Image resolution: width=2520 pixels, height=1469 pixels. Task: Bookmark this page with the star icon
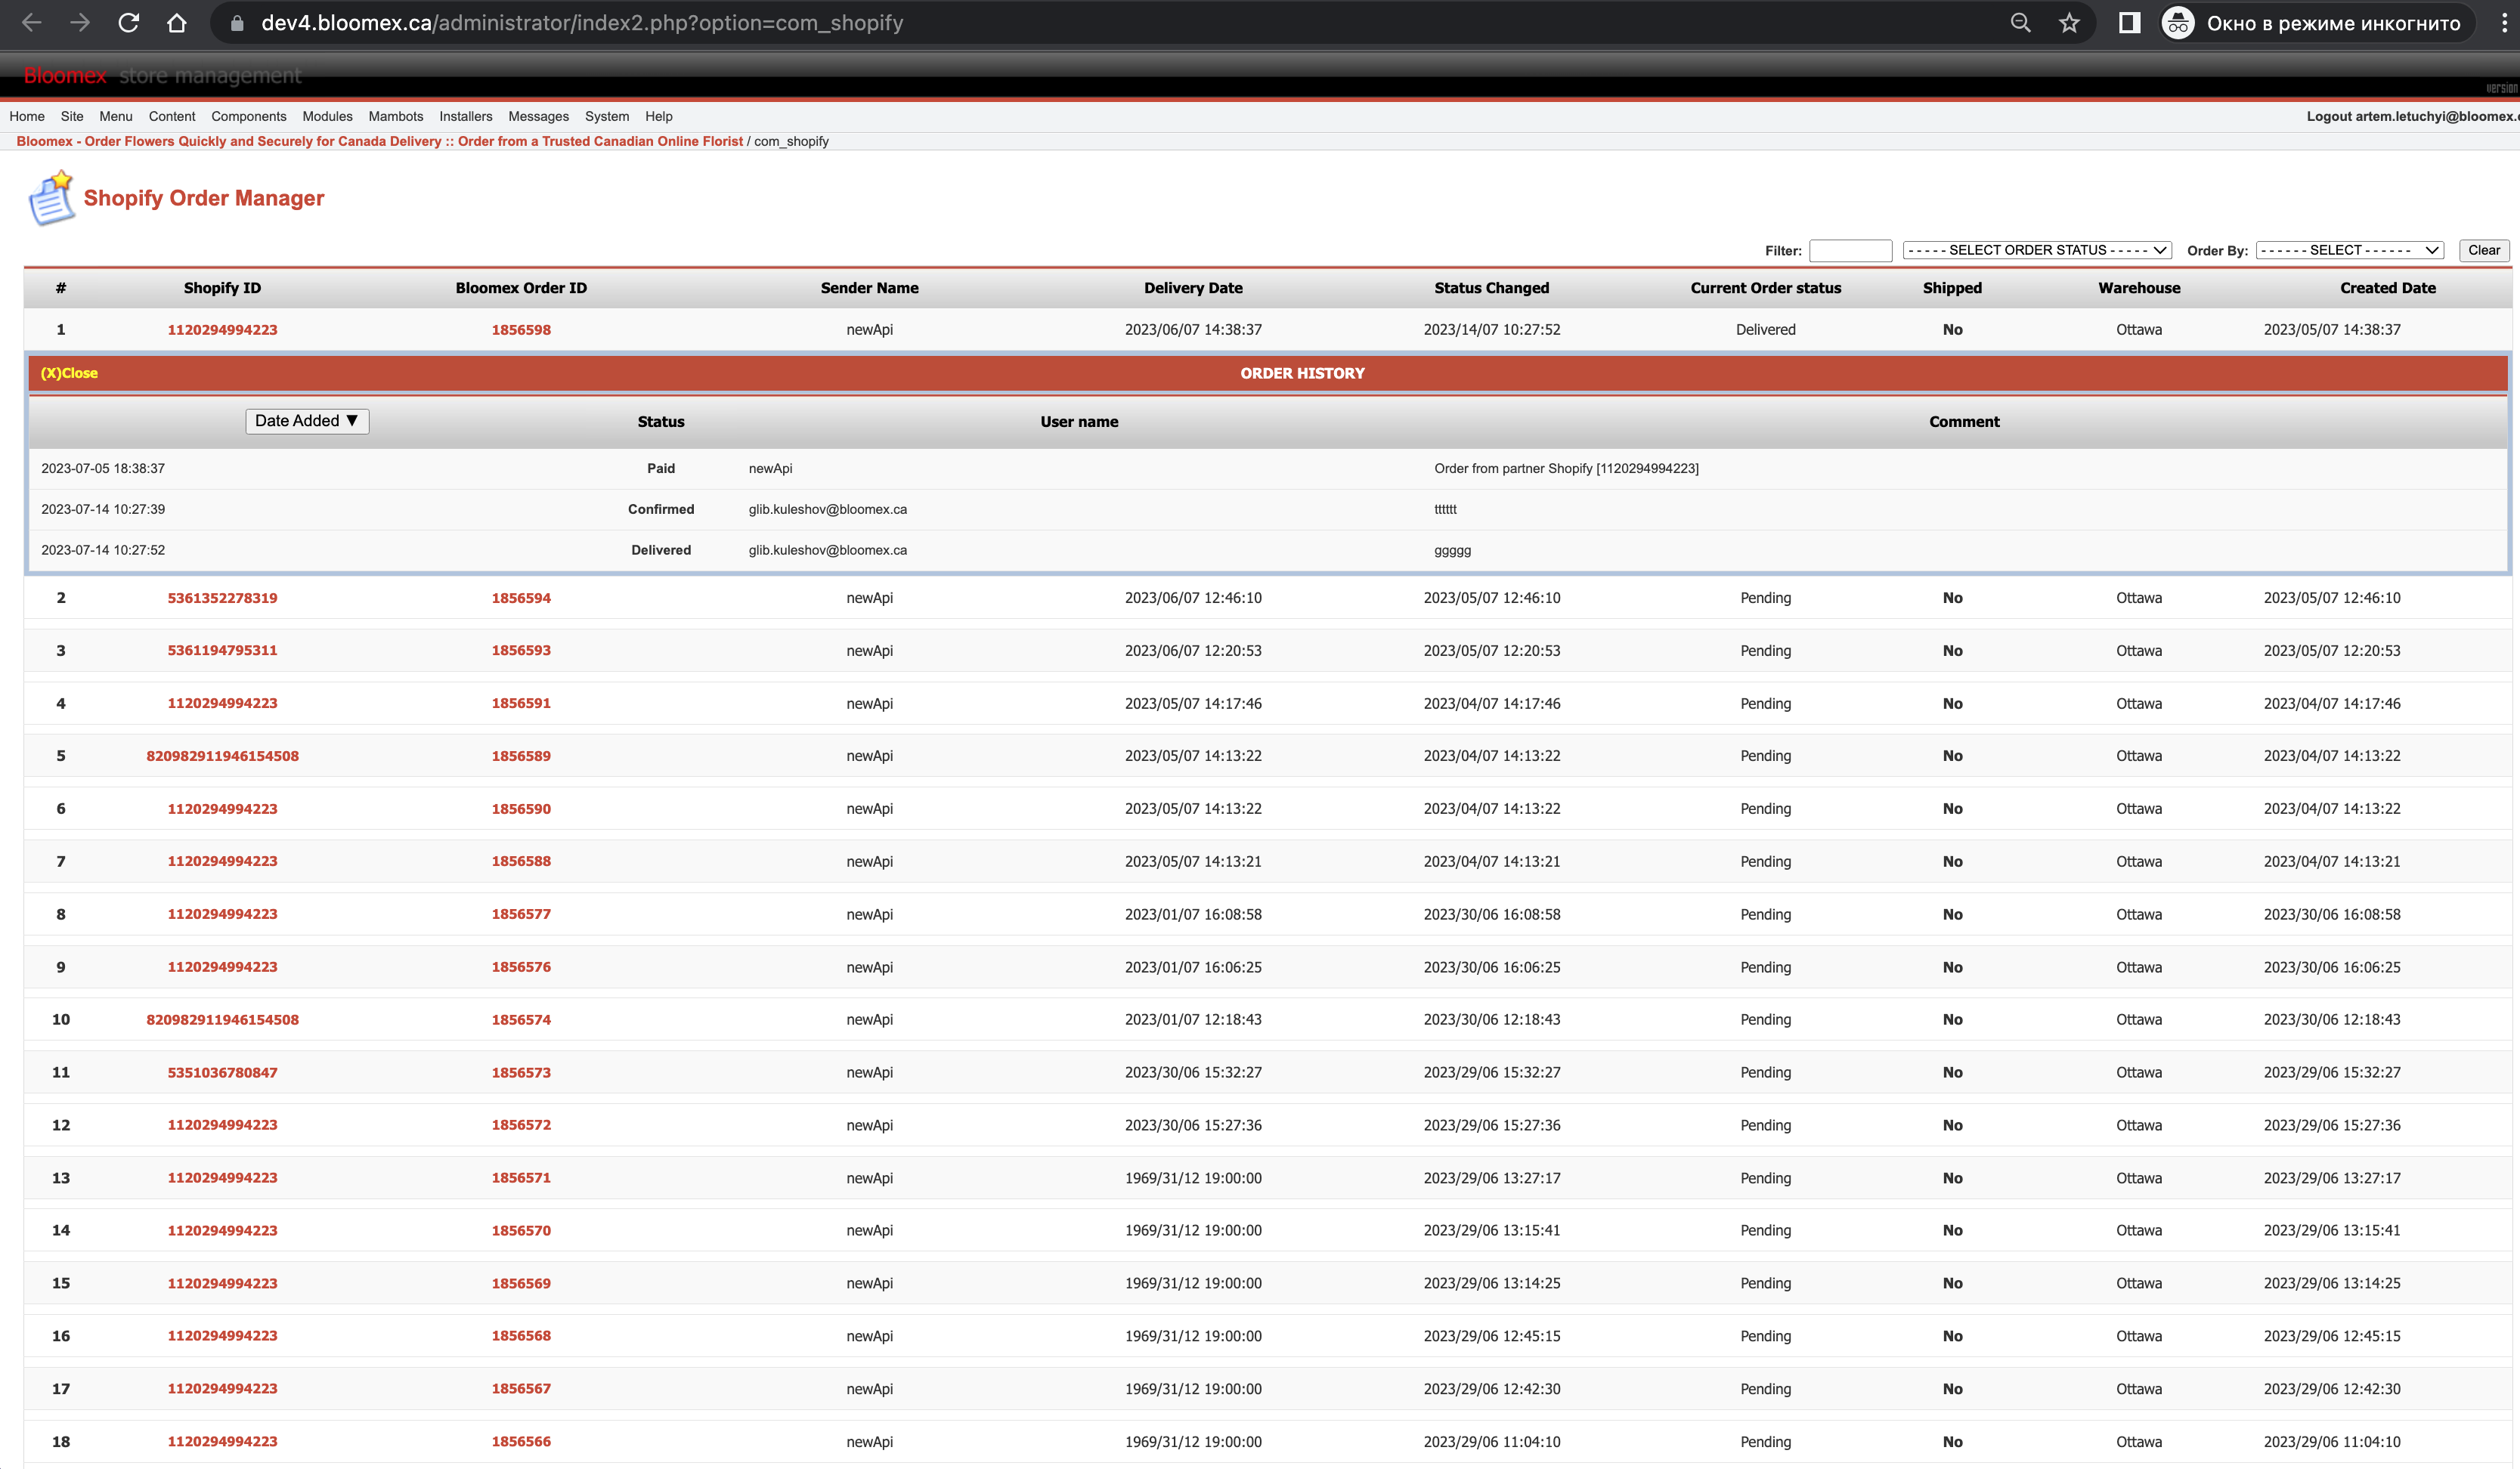point(2069,23)
